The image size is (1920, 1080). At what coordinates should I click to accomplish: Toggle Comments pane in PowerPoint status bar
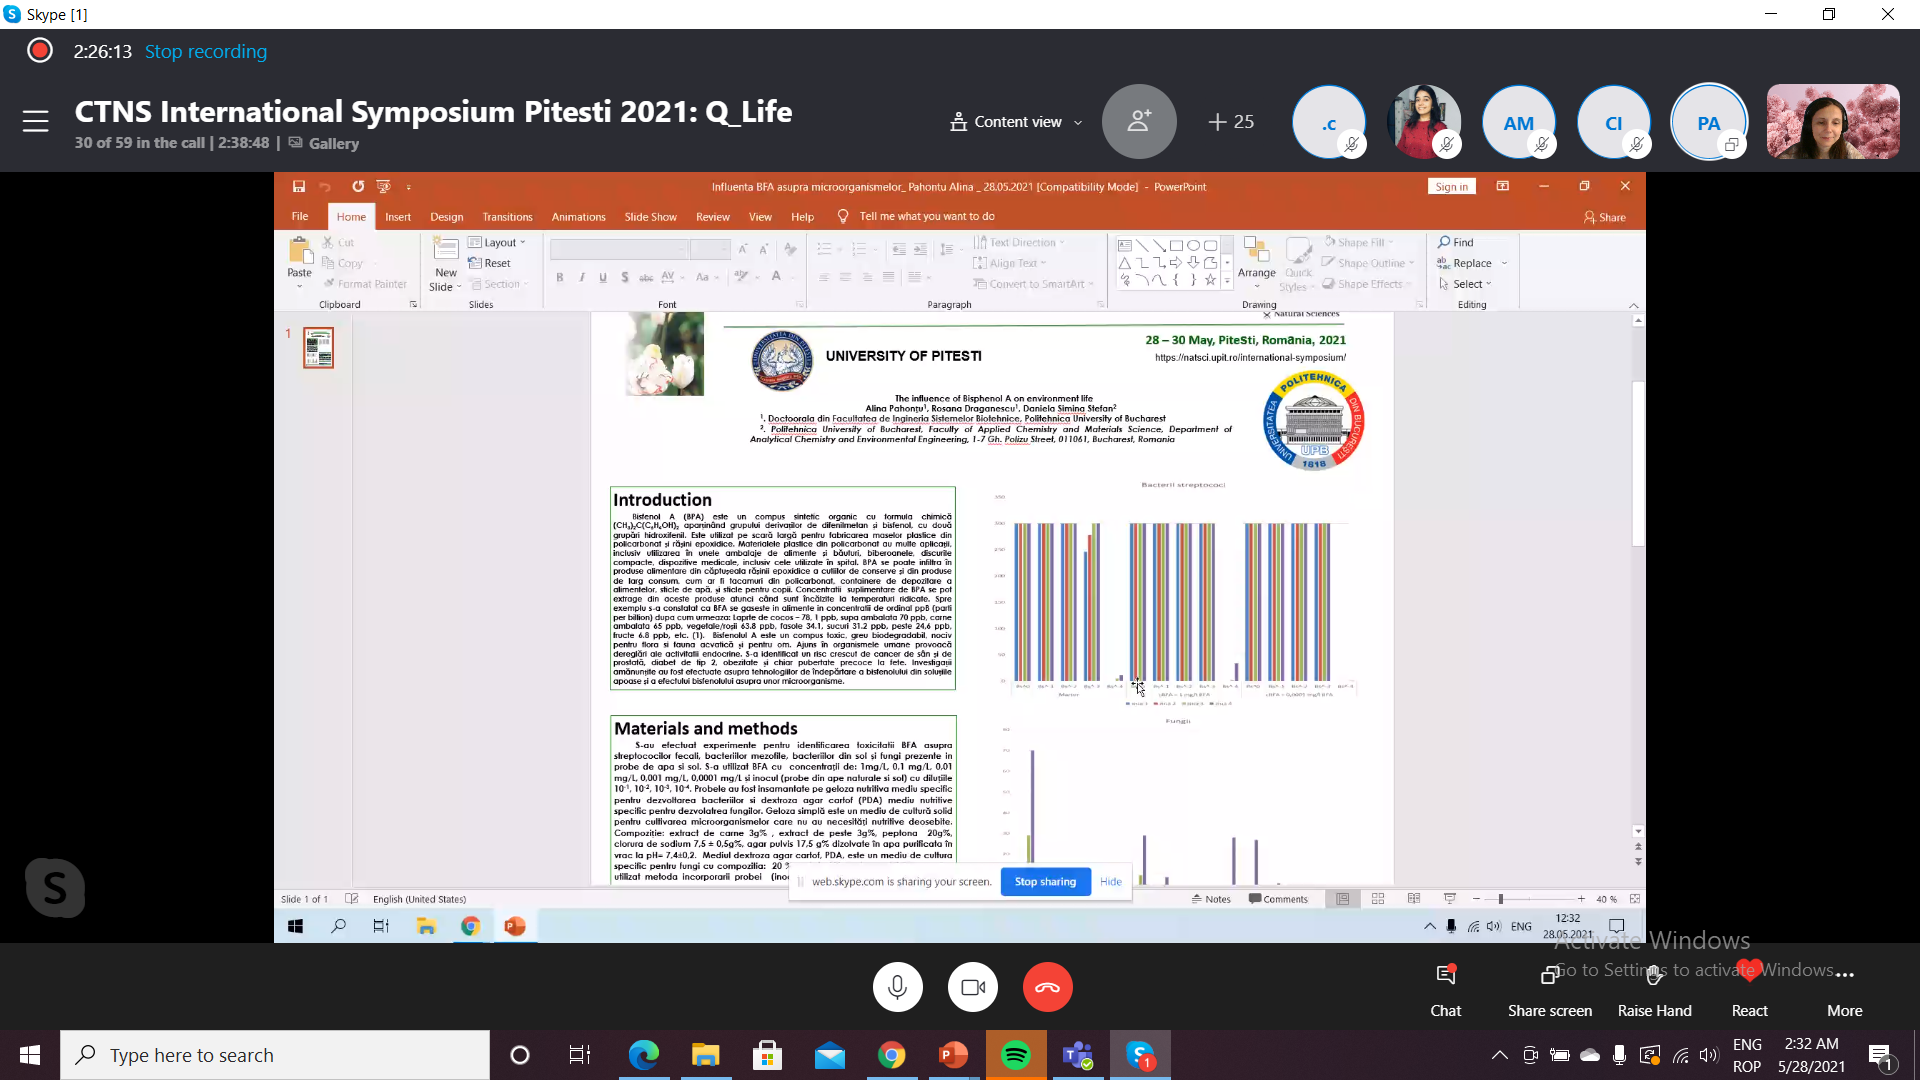pos(1278,899)
